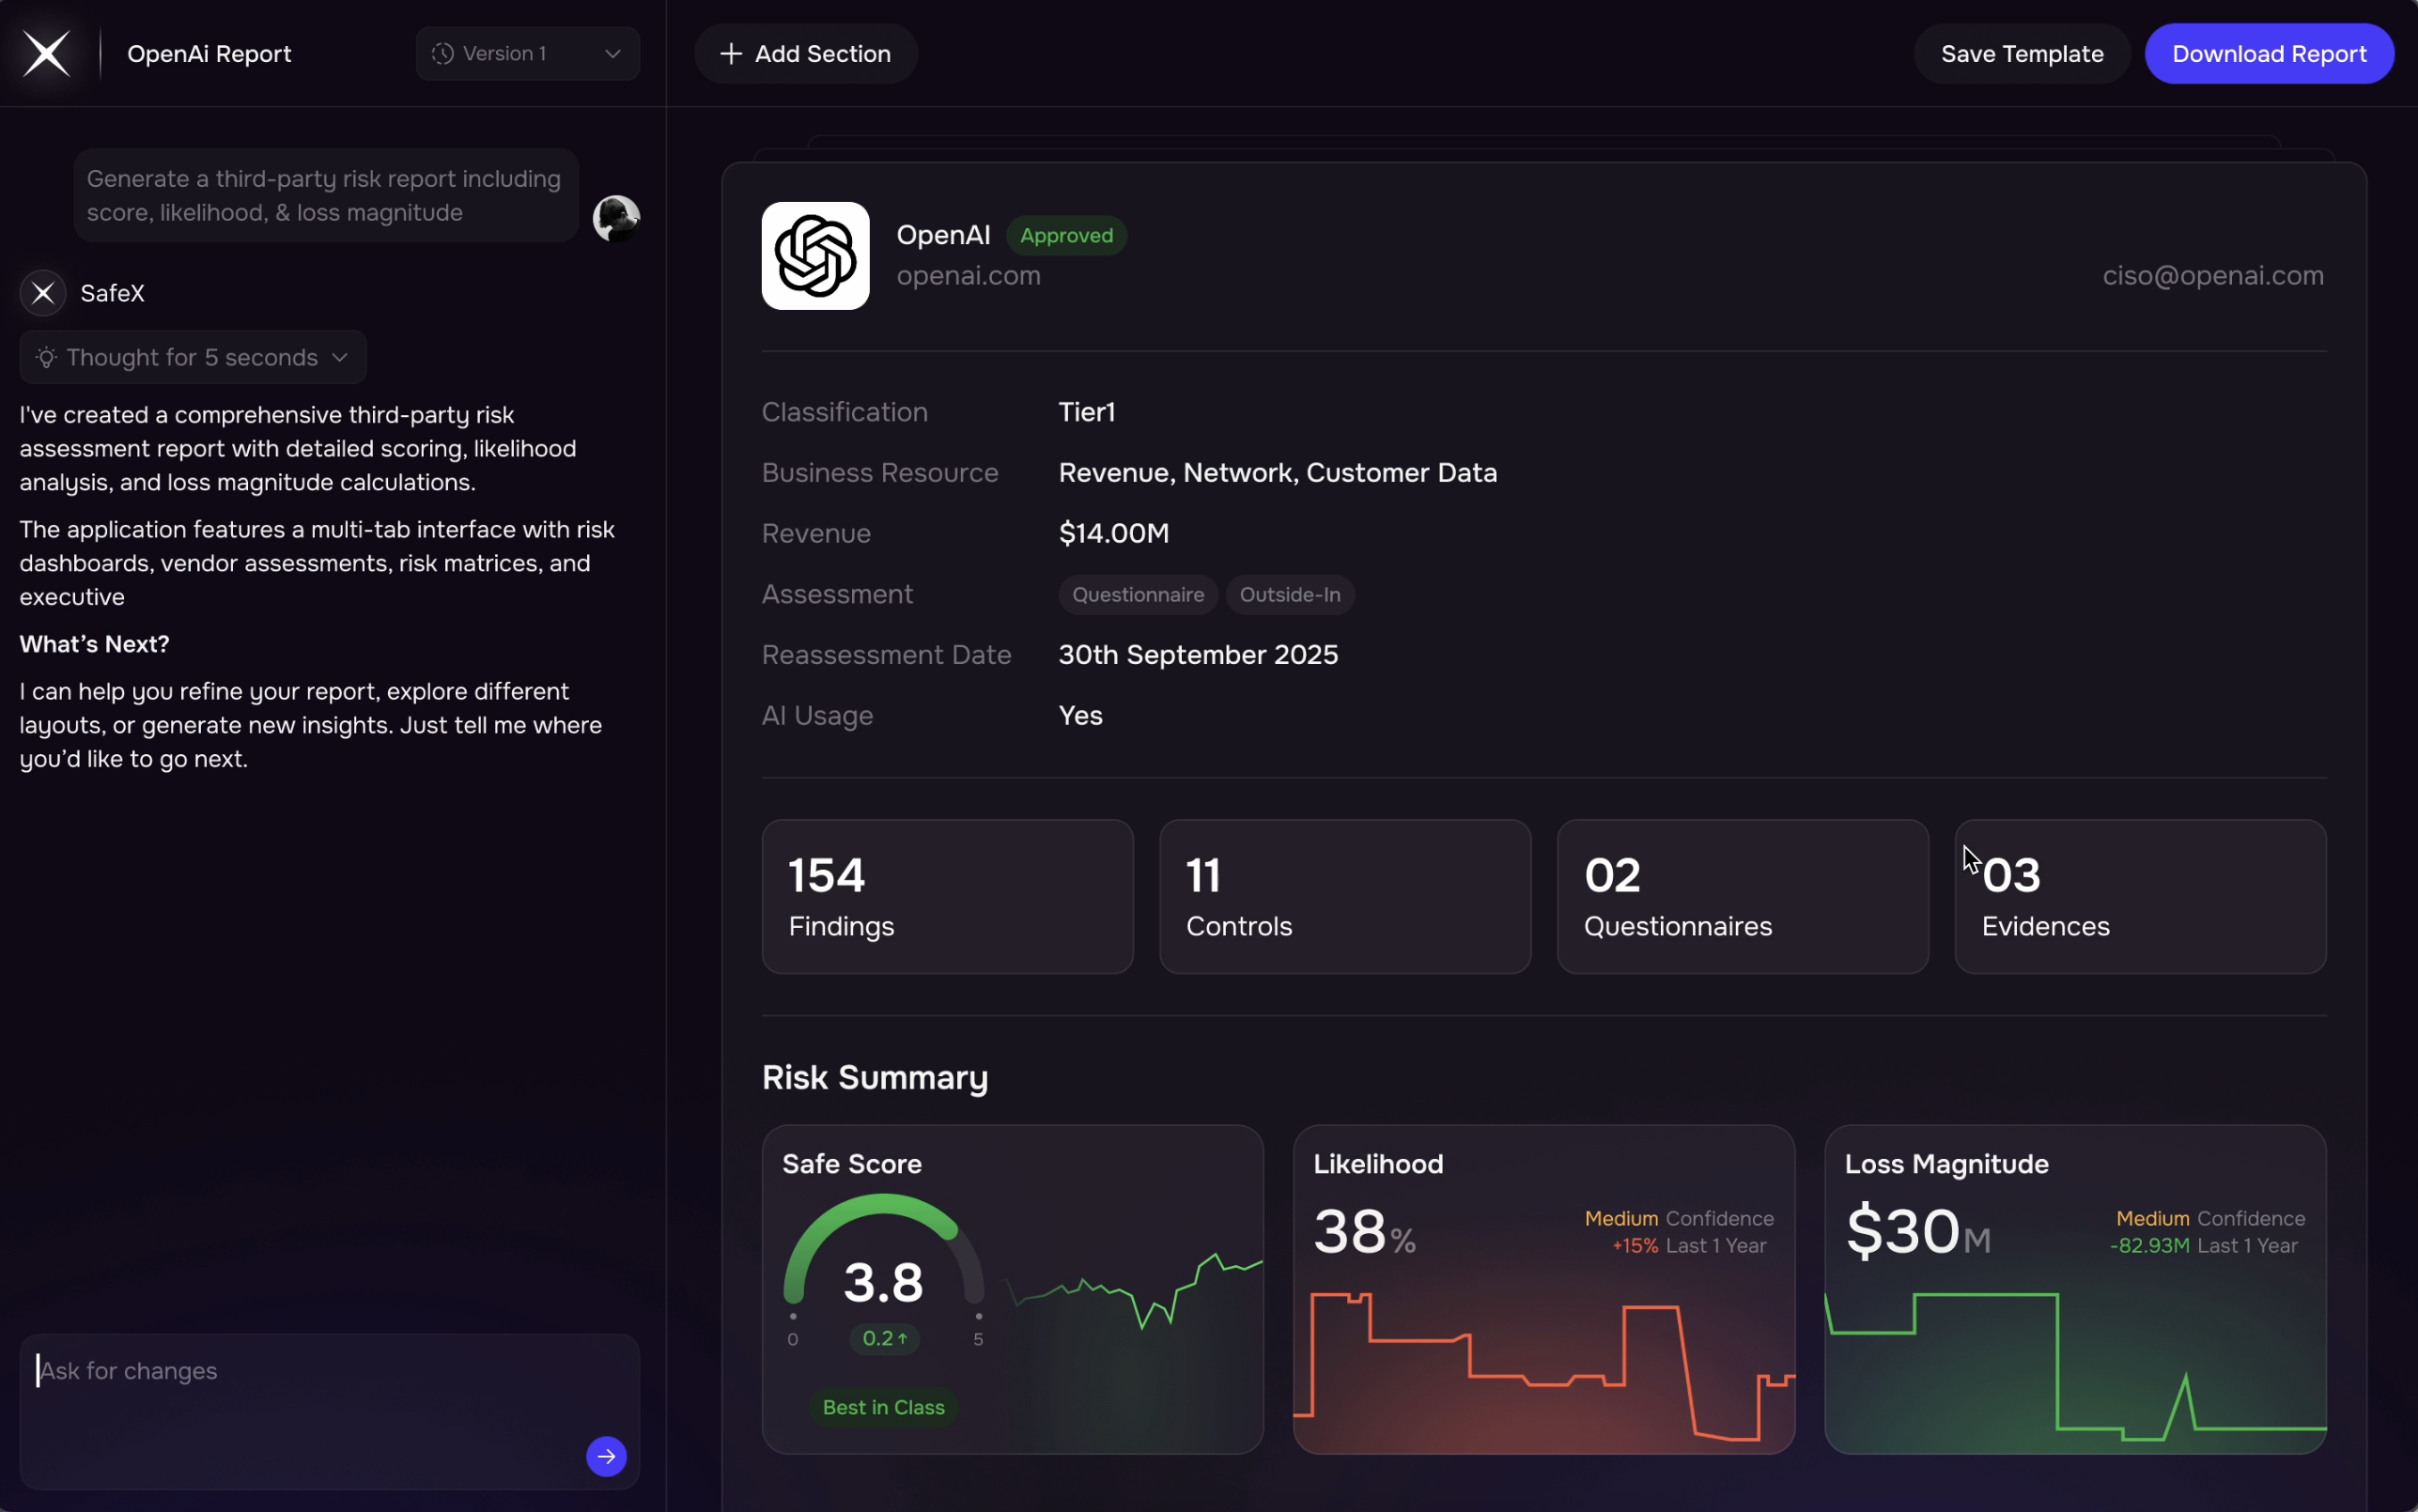
Task: Select the Outside-In assessment tag
Action: pyautogui.click(x=1289, y=595)
